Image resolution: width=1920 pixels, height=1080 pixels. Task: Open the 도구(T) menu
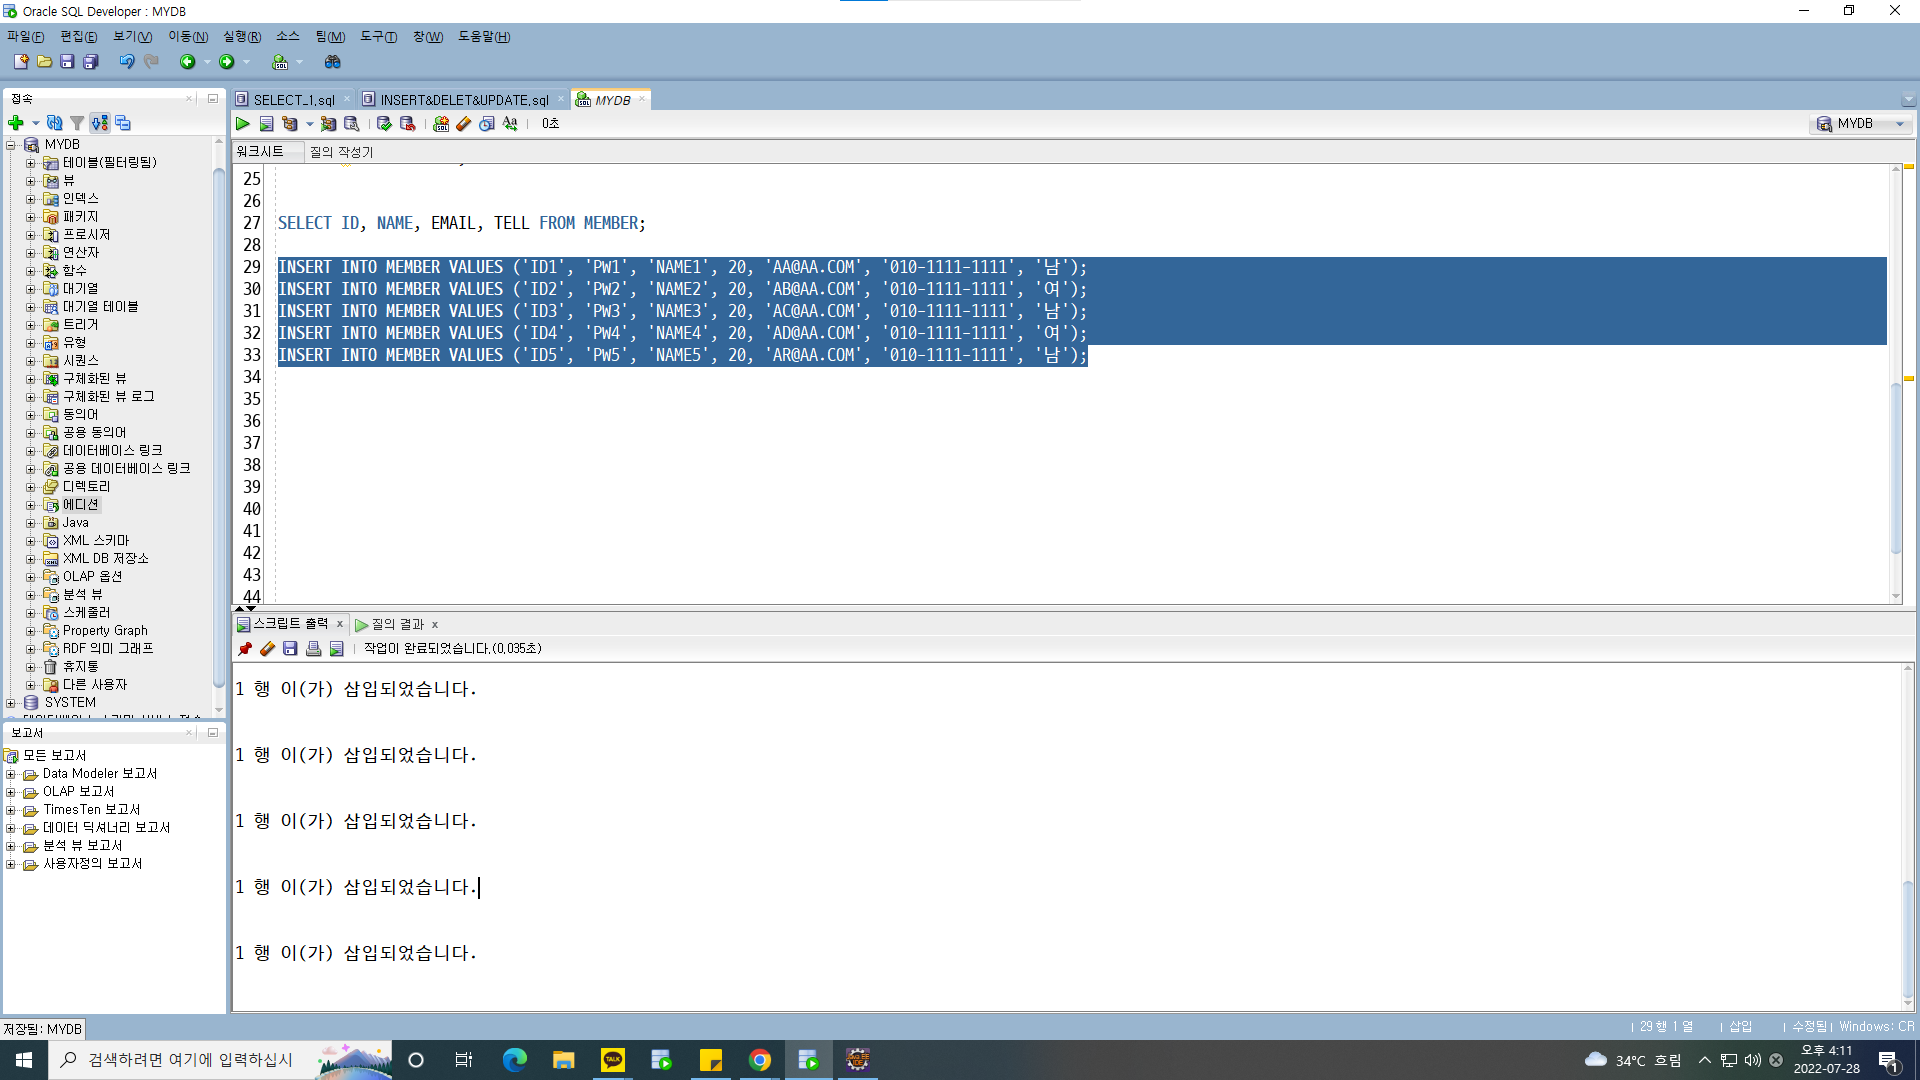click(x=378, y=37)
